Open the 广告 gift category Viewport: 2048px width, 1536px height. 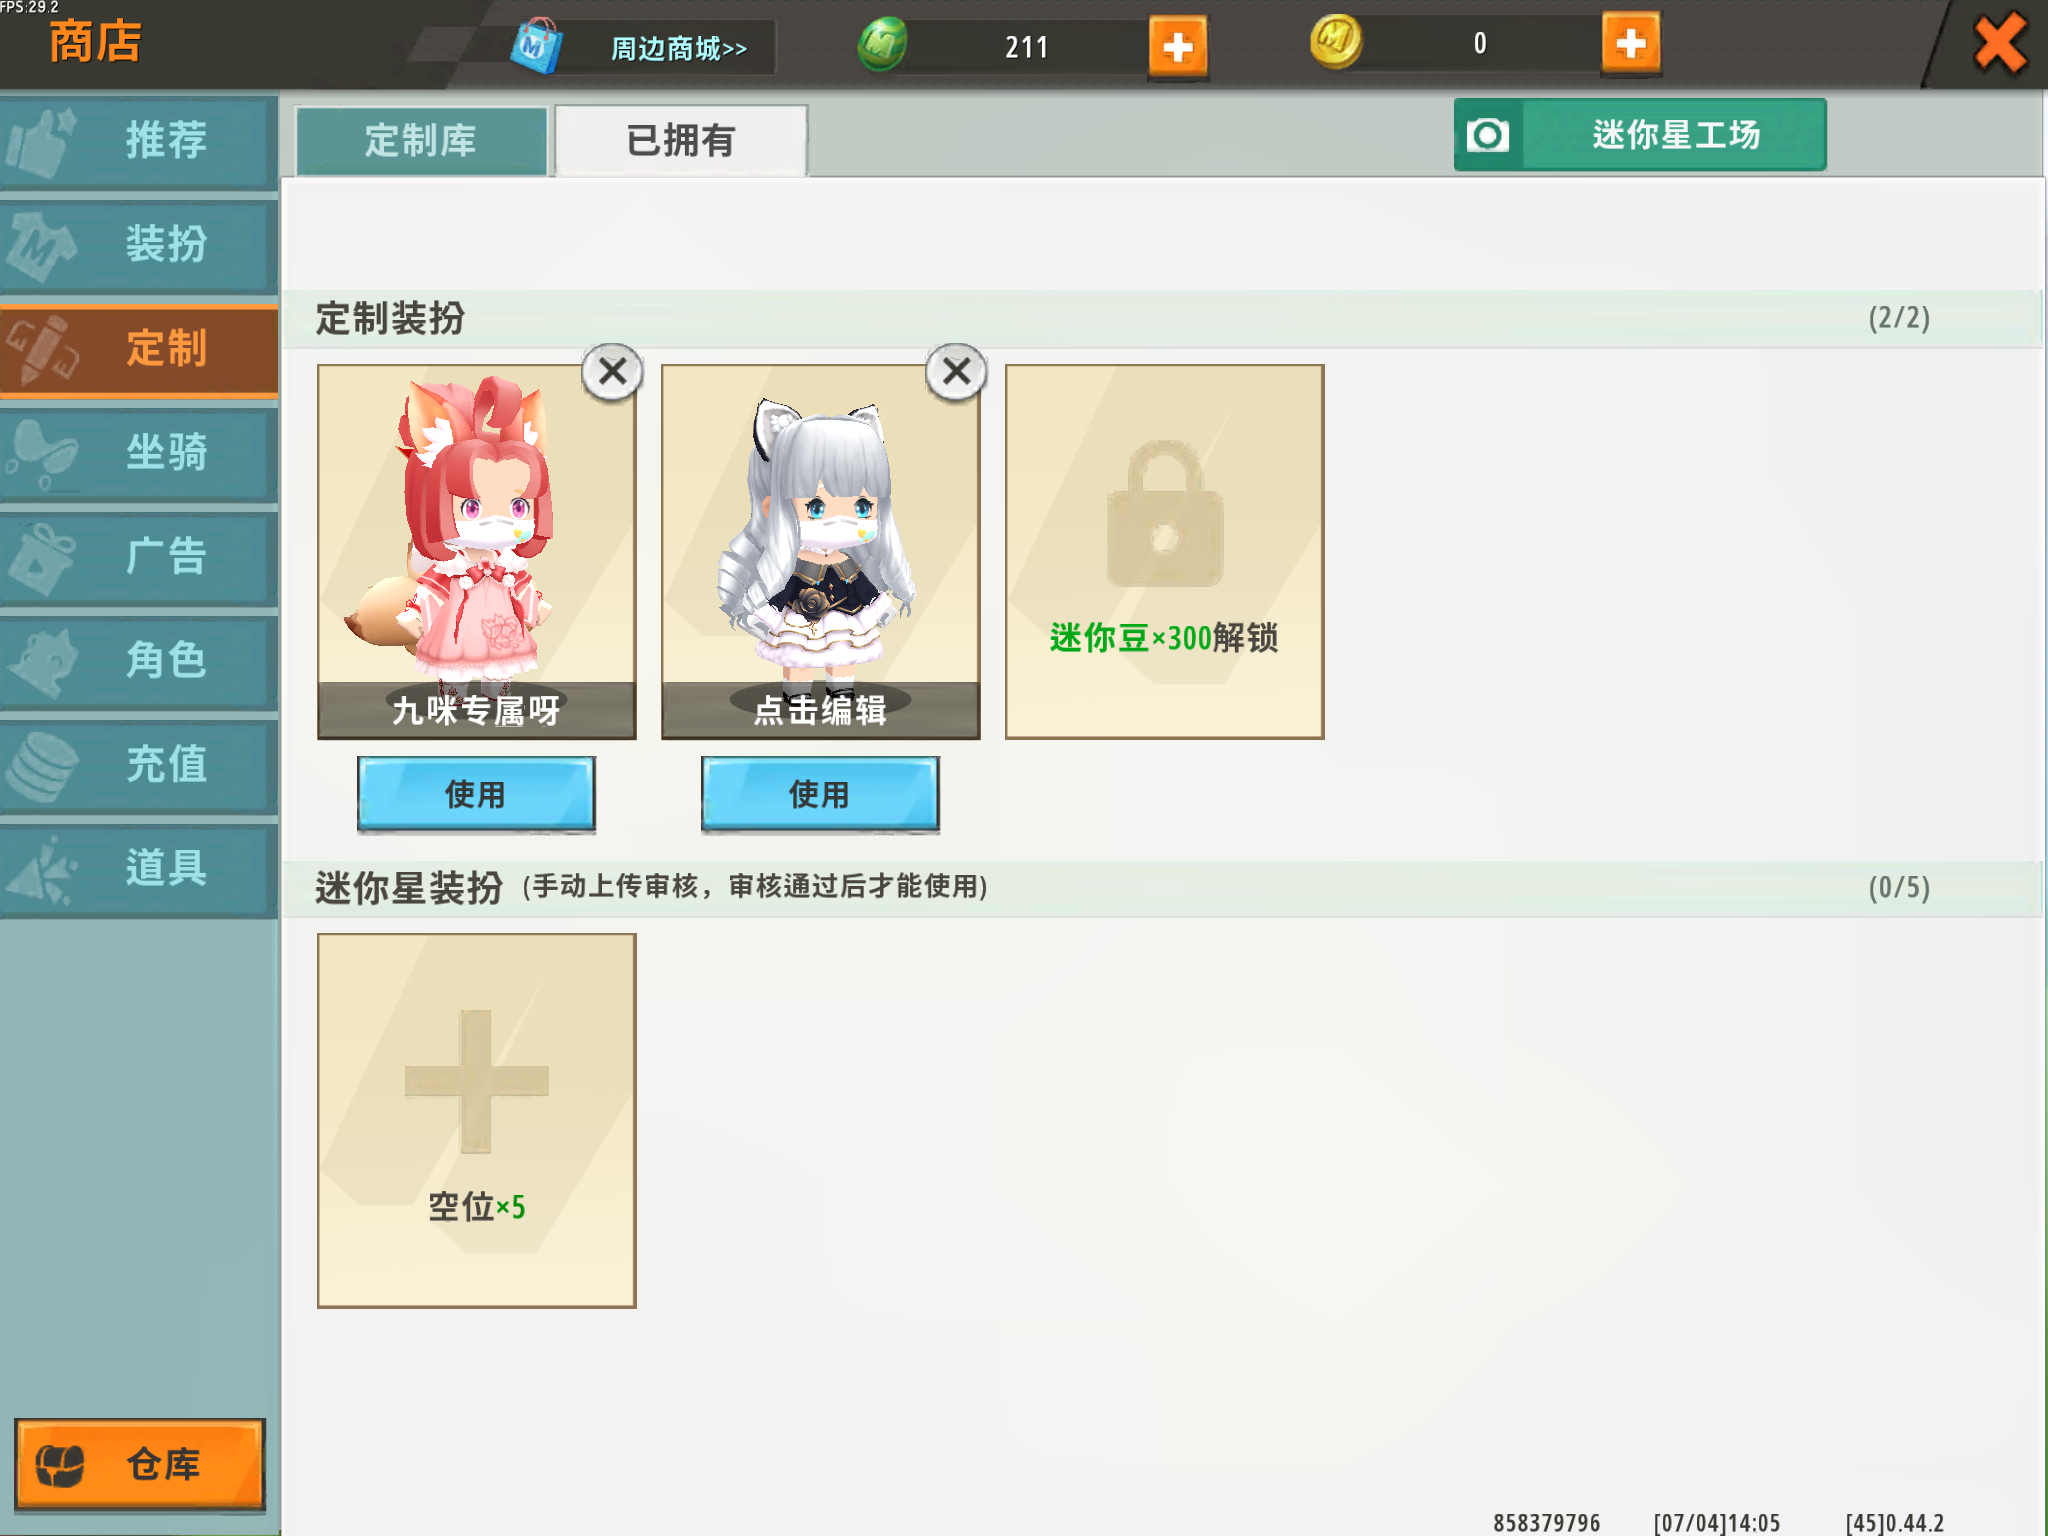tap(139, 557)
